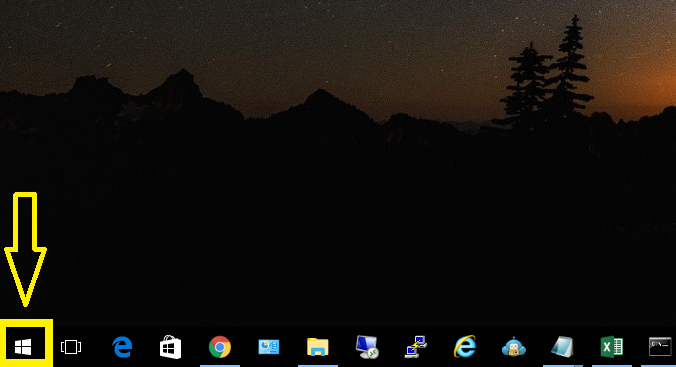Viewport: 676px width, 367px height.
Task: Open Remote Desktop Connection
Action: click(x=367, y=347)
